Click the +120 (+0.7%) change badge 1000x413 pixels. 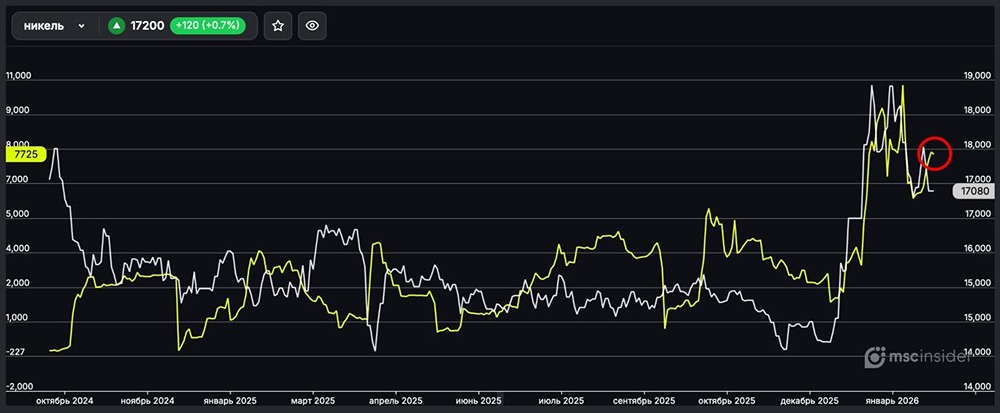tap(209, 26)
